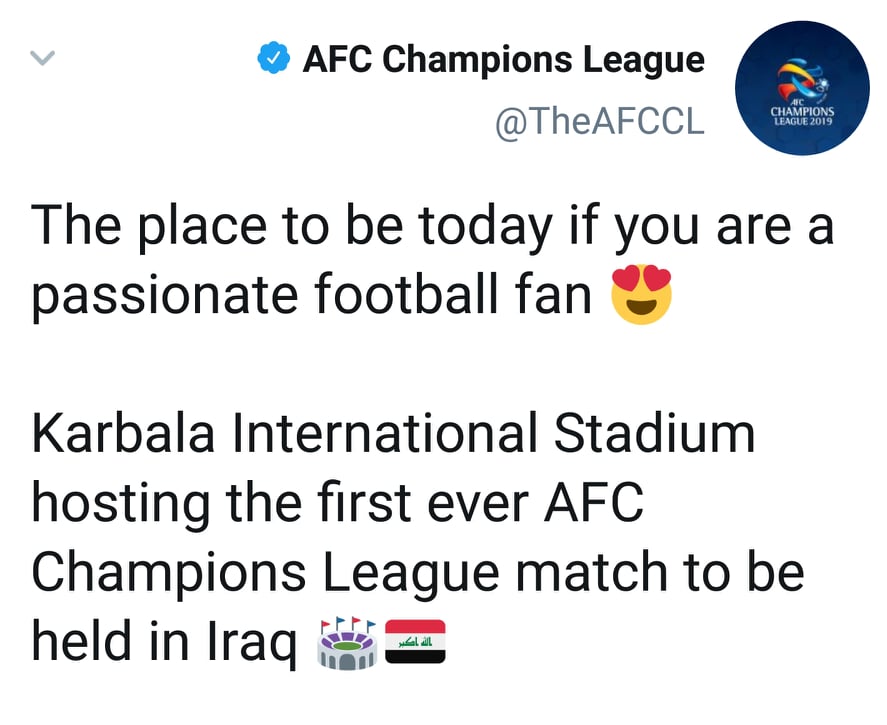Click the 'The place to be today' line
This screenshot has width=887, height=725.
(432, 228)
